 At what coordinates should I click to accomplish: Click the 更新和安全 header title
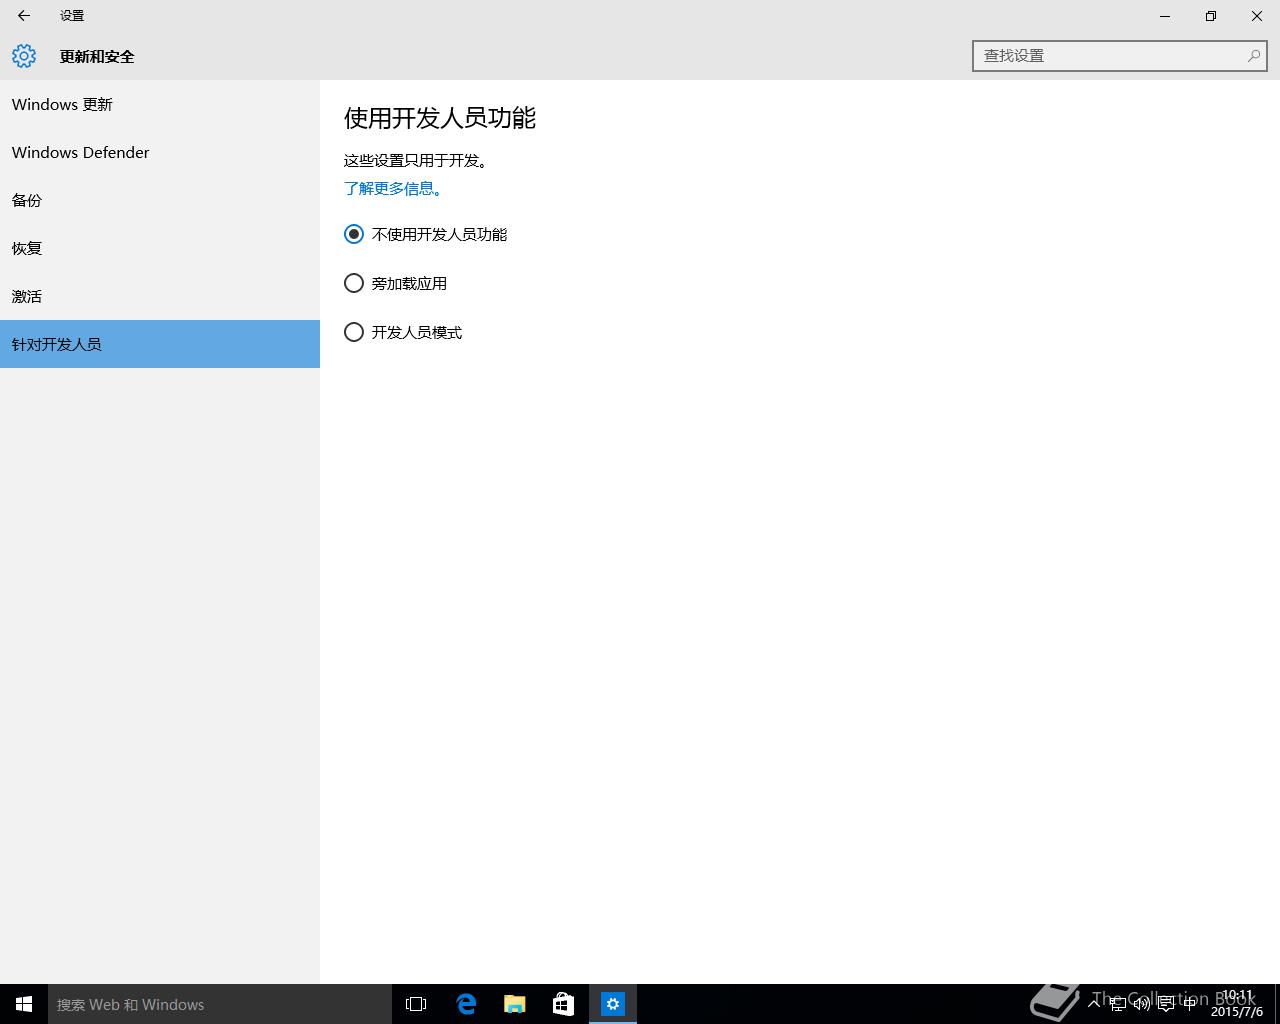point(97,56)
